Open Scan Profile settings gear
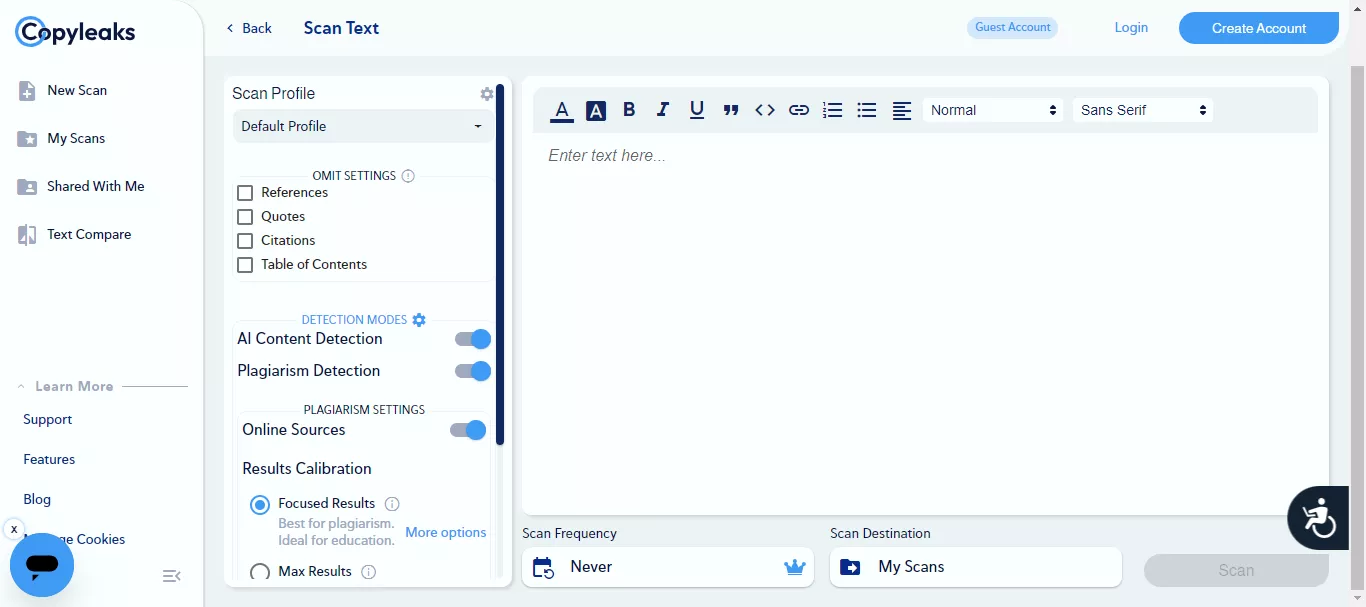Viewport: 1366px width, 607px height. [487, 94]
